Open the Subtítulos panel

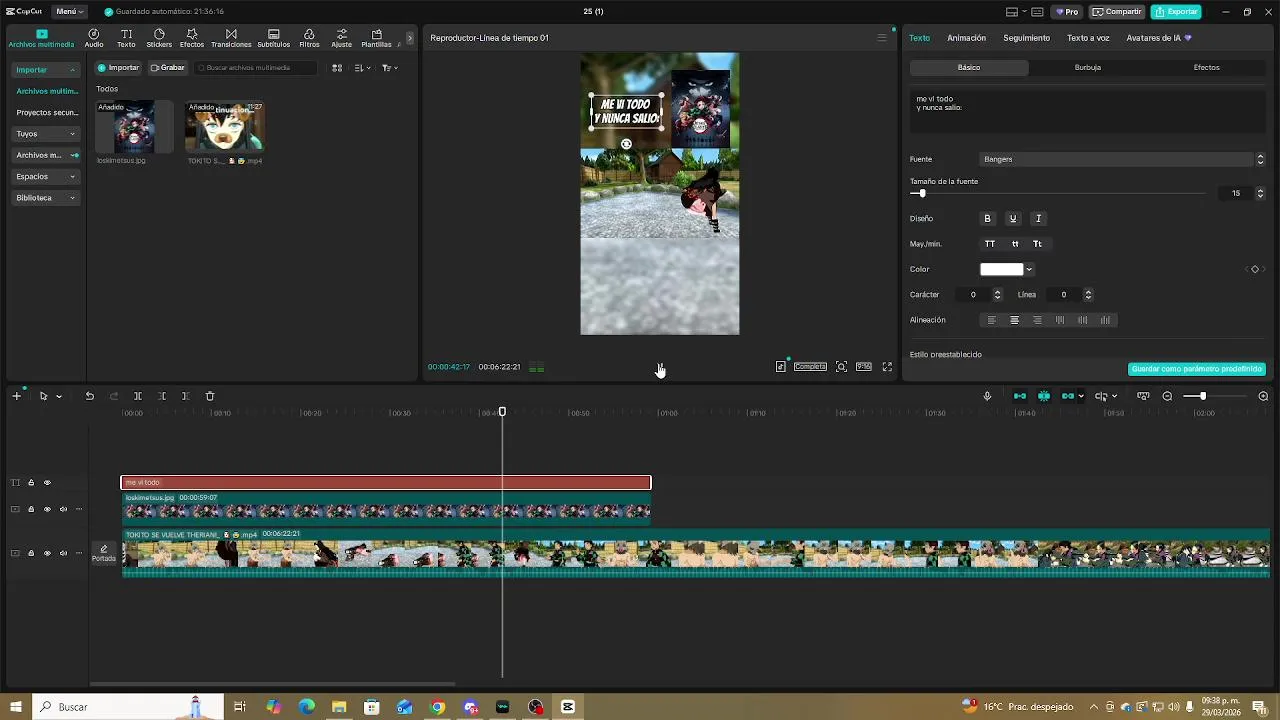pos(274,38)
